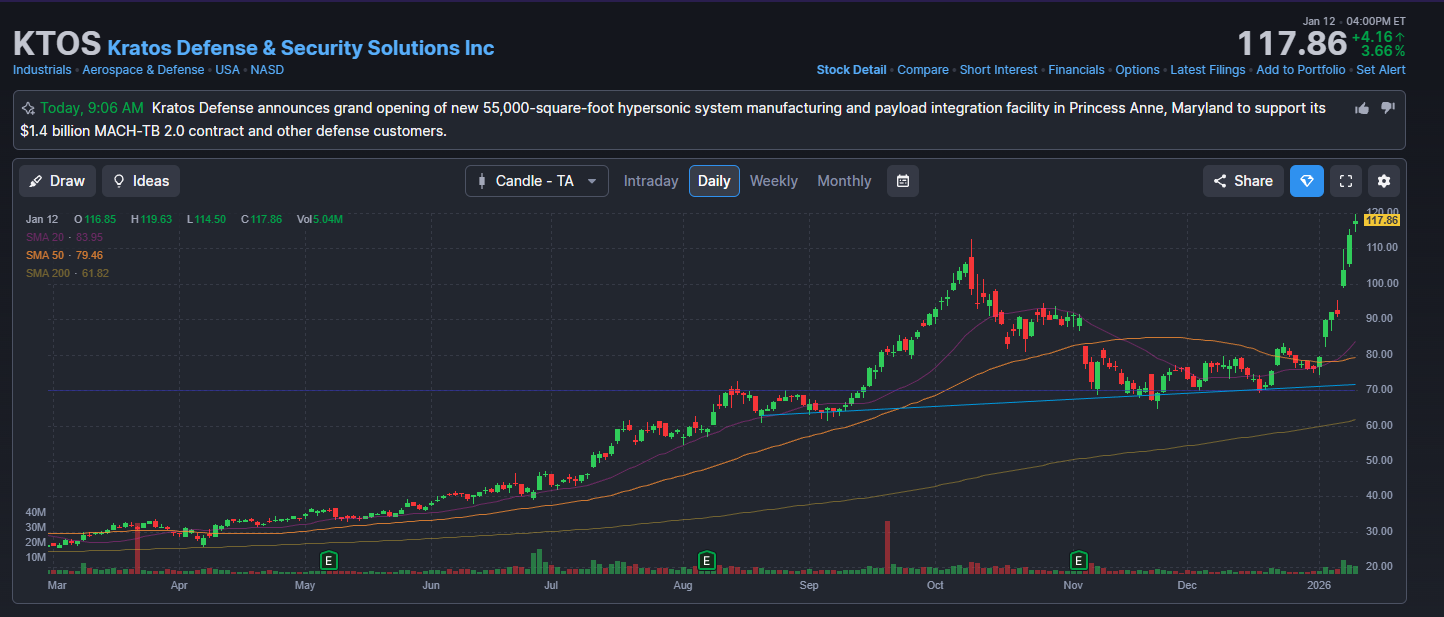Click Set Alert link
The image size is (1444, 617).
1381,70
